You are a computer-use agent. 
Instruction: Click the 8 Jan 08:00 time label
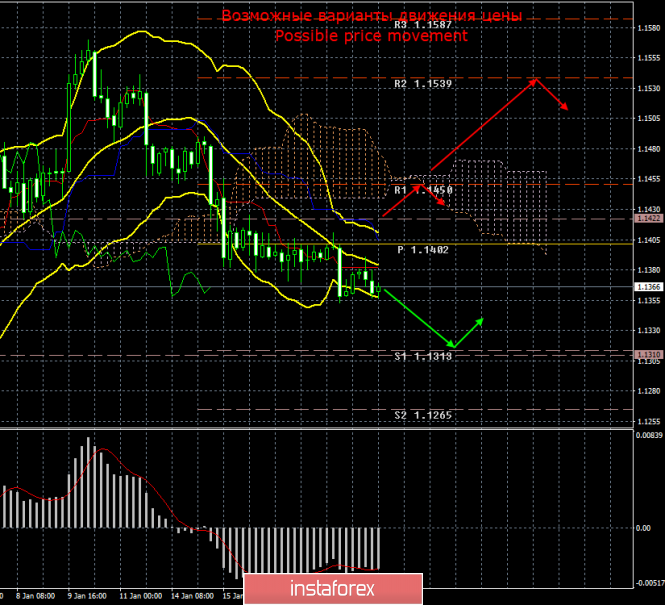[x=35, y=596]
